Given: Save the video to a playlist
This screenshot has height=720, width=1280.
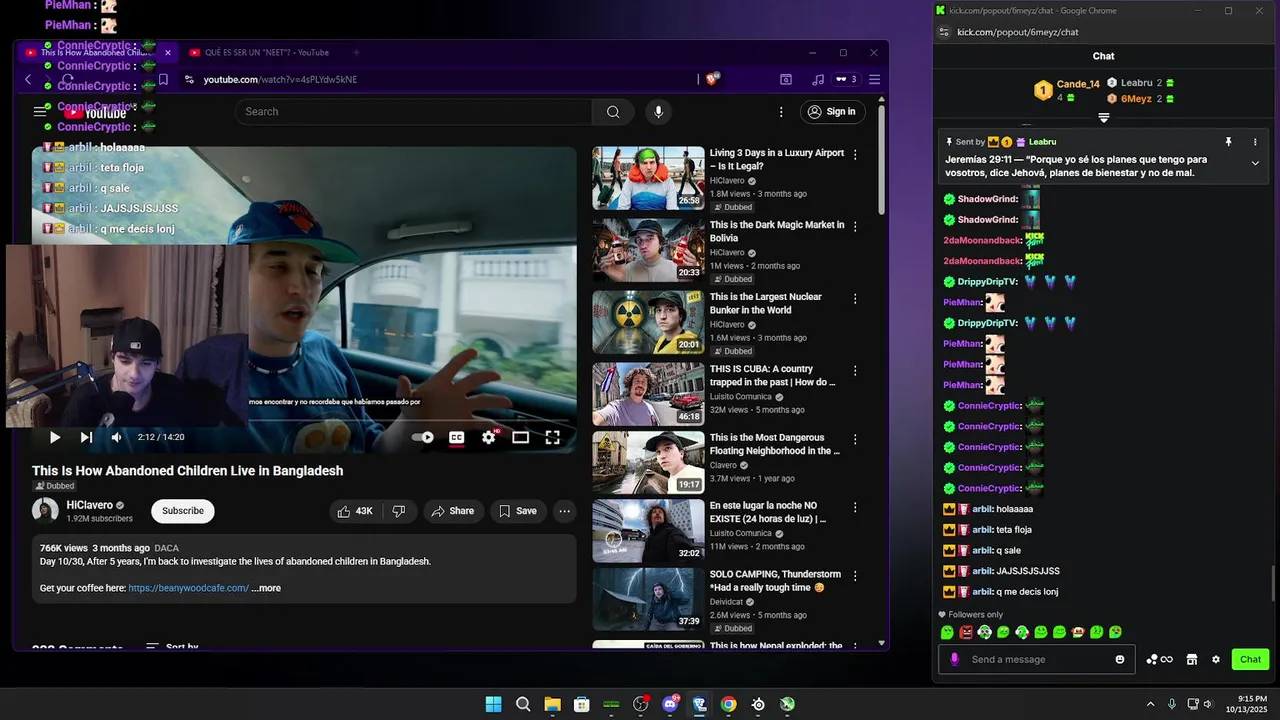Looking at the screenshot, I should point(518,511).
